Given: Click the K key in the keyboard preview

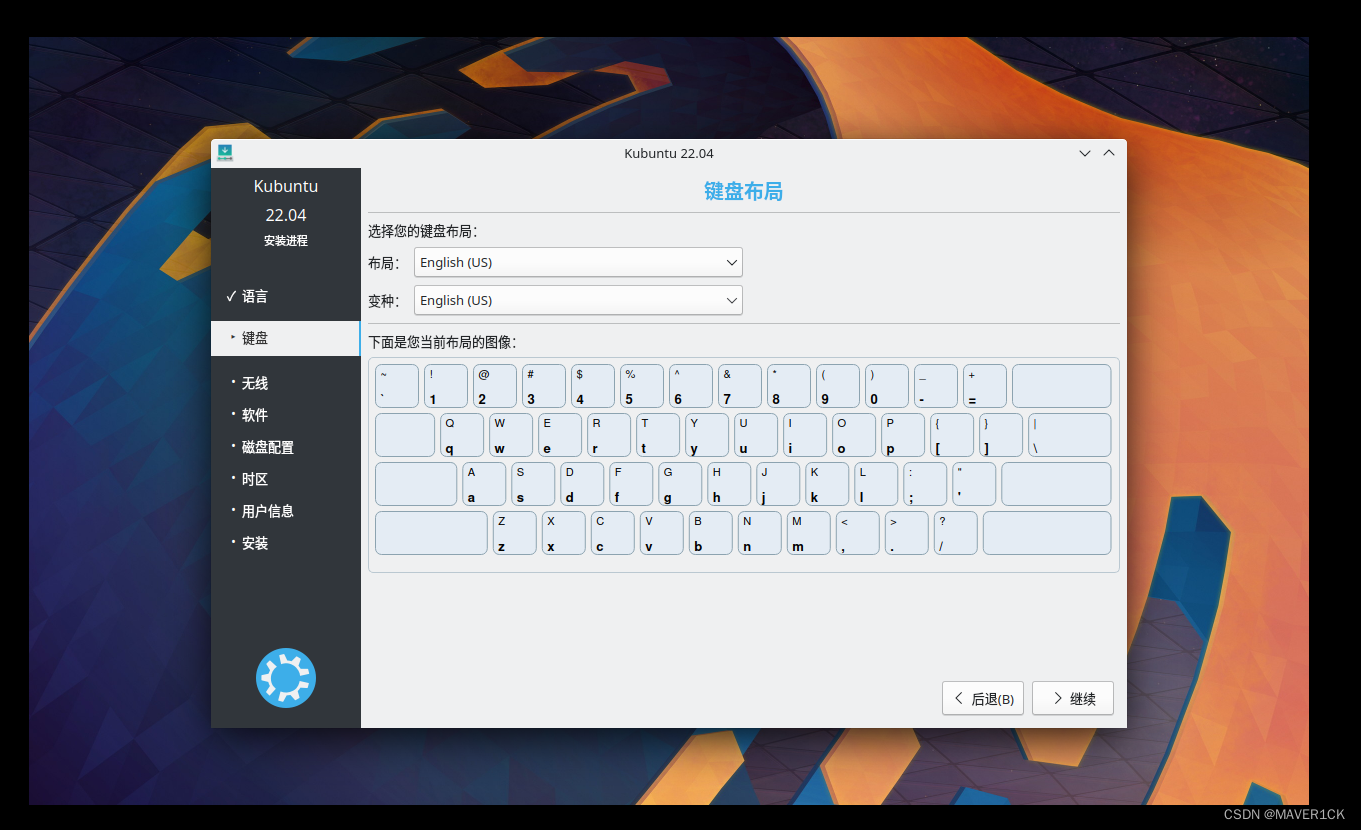Looking at the screenshot, I should click(x=827, y=484).
